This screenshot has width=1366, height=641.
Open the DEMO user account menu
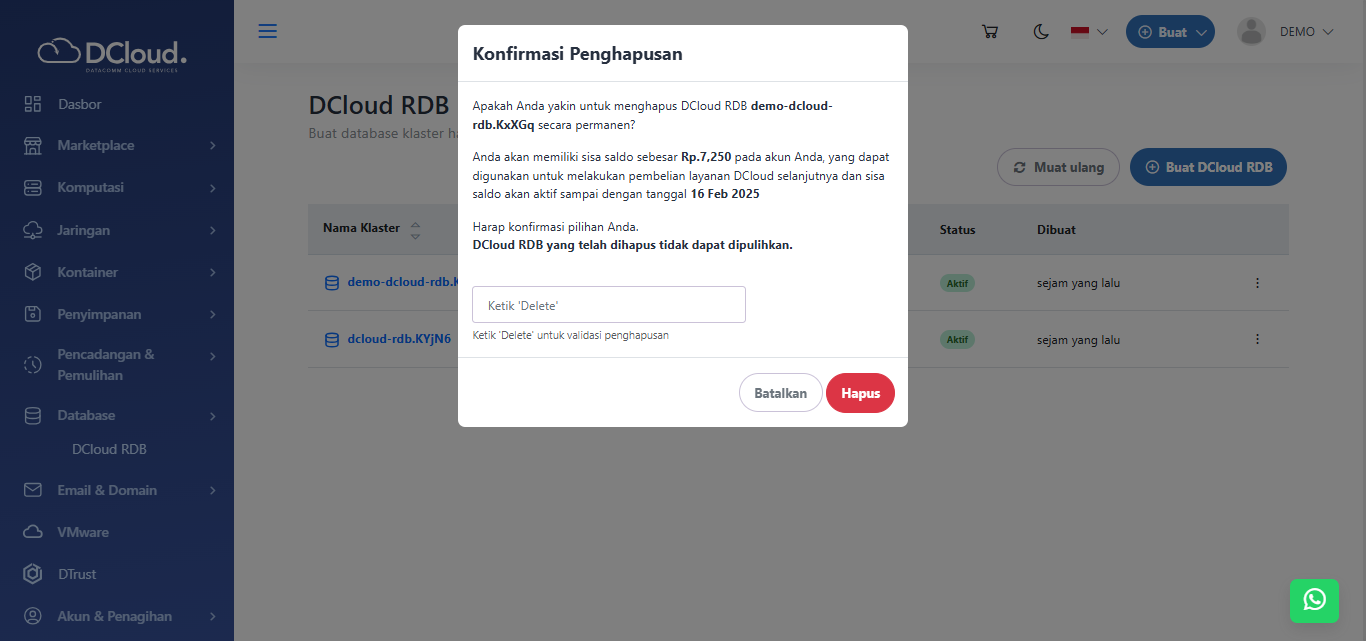1286,32
